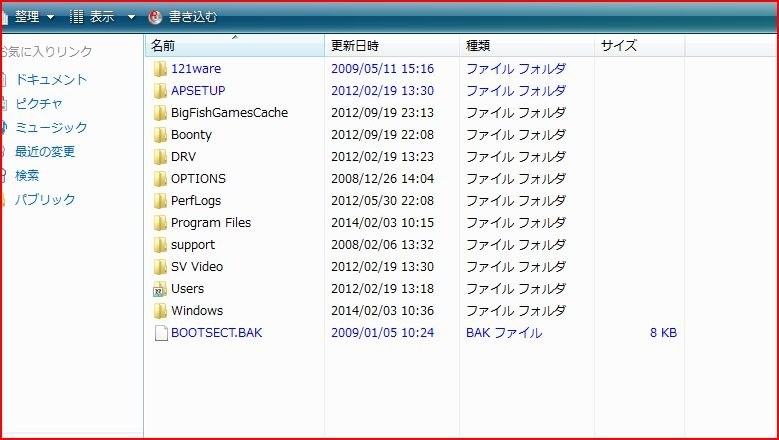Image resolution: width=779 pixels, height=440 pixels.
Task: Click the 書き込む (Burn) toolbar button
Action: [x=183, y=17]
